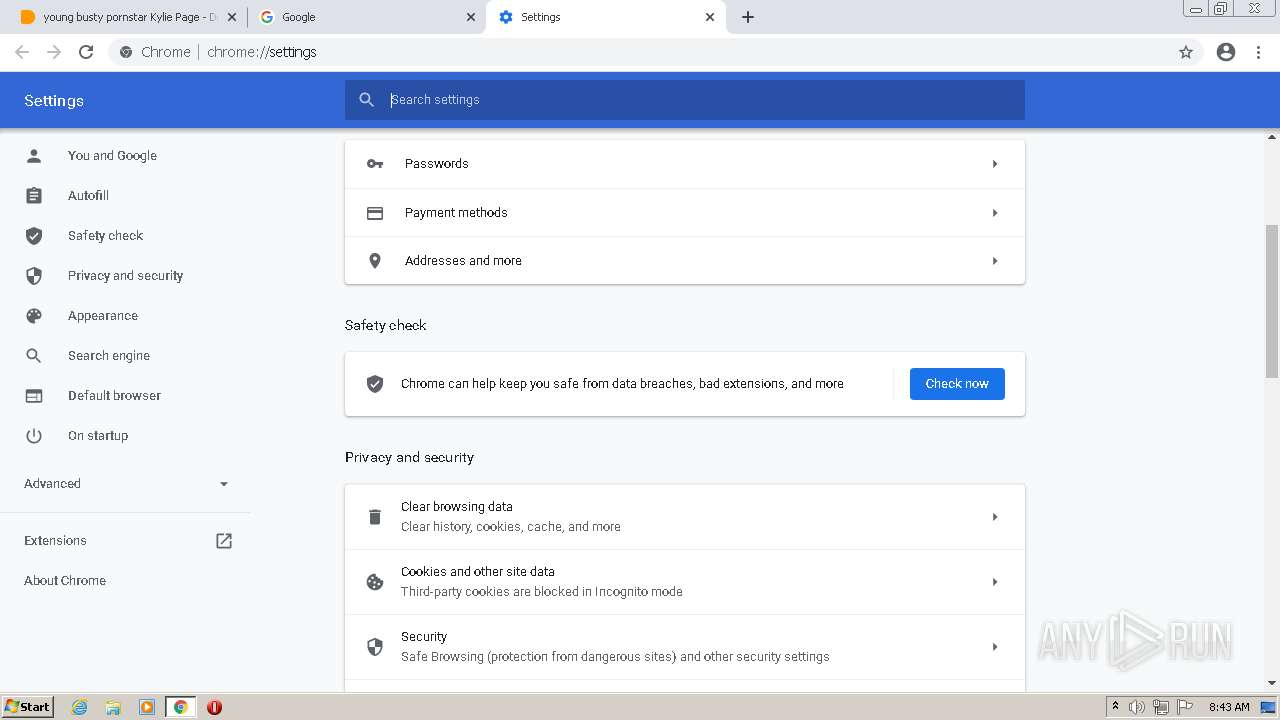Image resolution: width=1280 pixels, height=720 pixels.
Task: Select the Settings tab
Action: (x=605, y=17)
